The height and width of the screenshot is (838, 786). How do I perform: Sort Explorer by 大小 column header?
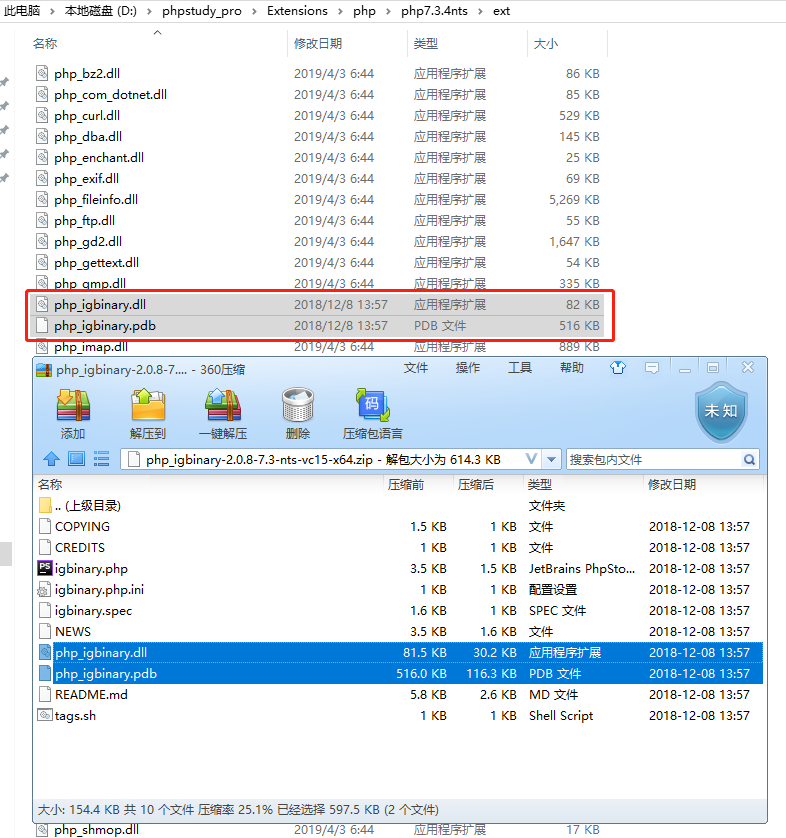(546, 43)
